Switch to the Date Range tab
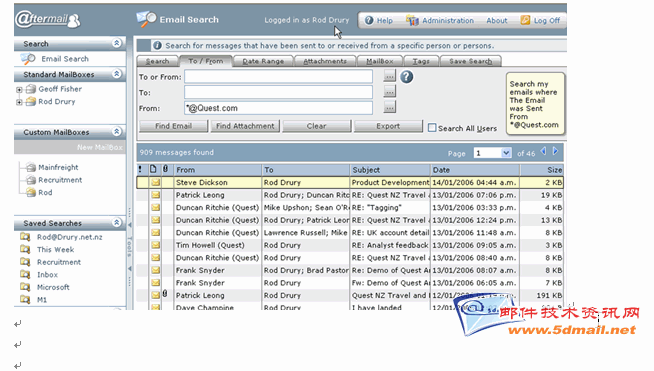Viewport: 654px width, 371px height. pos(263,61)
